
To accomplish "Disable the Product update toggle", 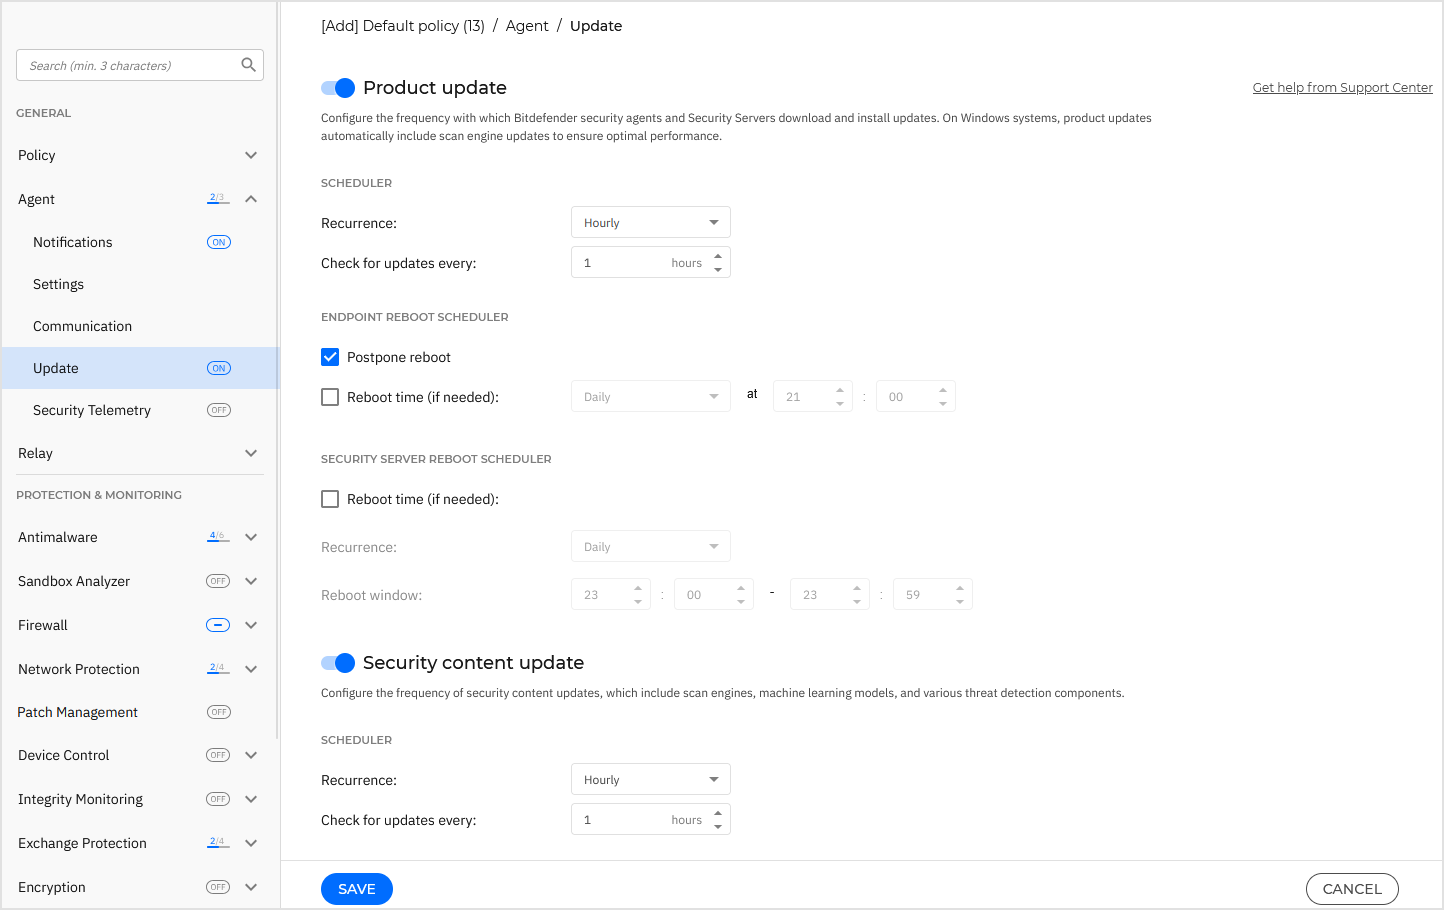I will pyautogui.click(x=338, y=88).
